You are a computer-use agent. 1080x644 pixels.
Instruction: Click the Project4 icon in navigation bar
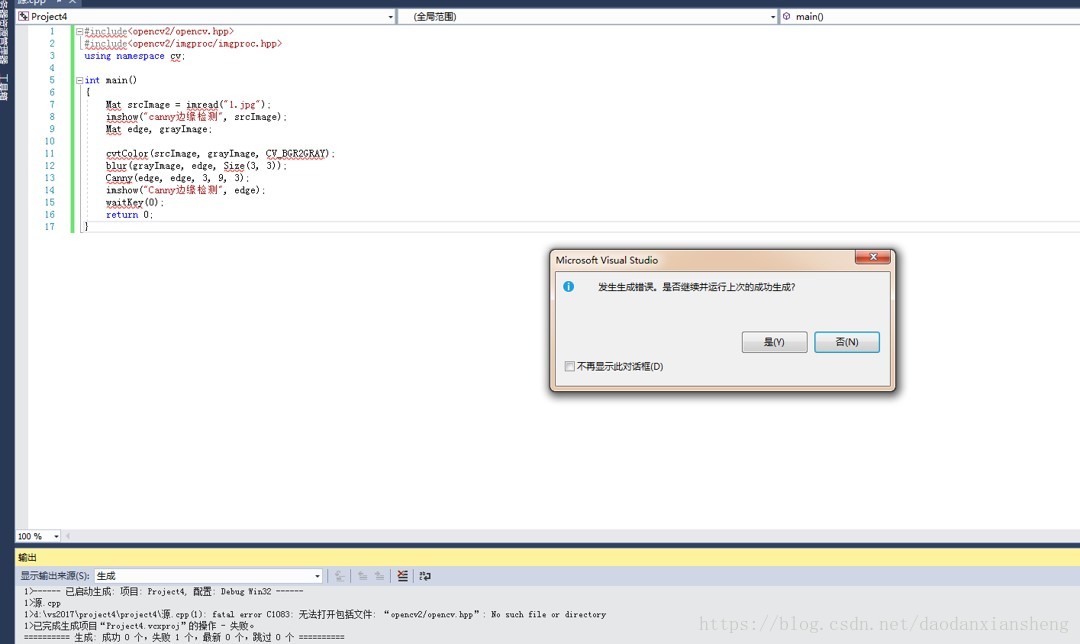click(23, 17)
